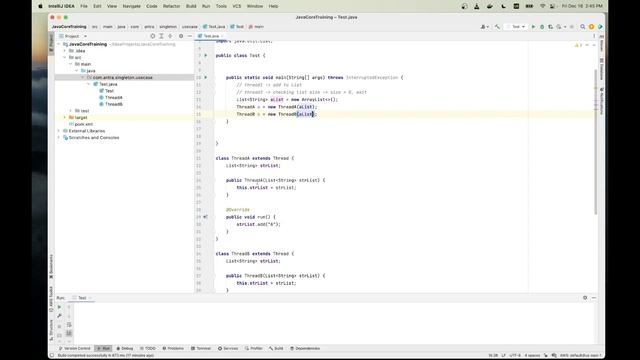This screenshot has height=360, width=640.
Task: Open the Apple menu
Action: coord(40,6)
